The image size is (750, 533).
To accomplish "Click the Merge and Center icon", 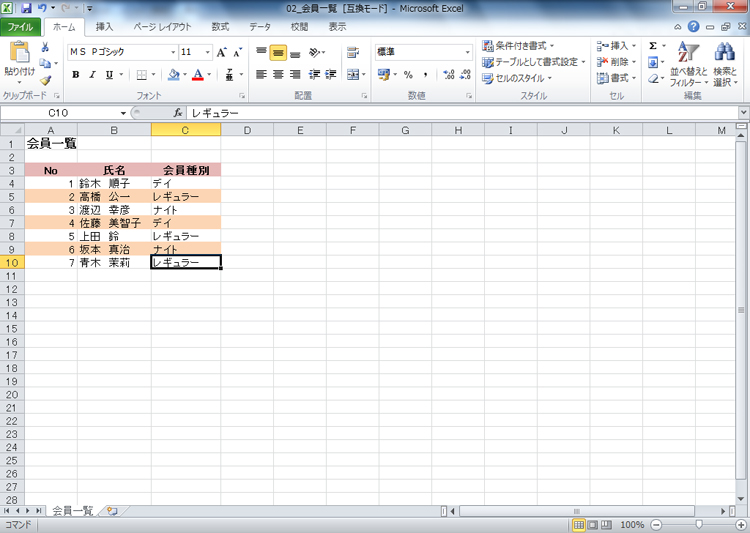I will 353,75.
